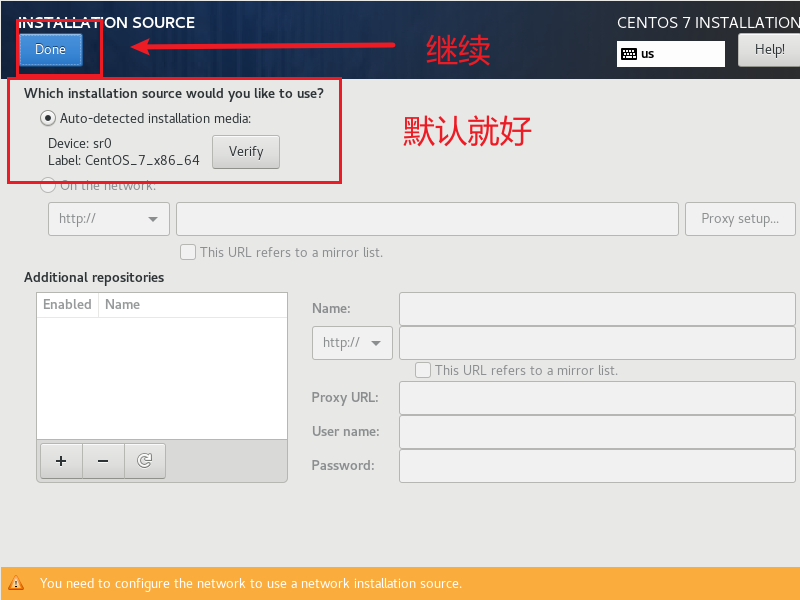Remove repository with minus icon
Image resolution: width=800 pixels, height=600 pixels.
click(x=103, y=461)
